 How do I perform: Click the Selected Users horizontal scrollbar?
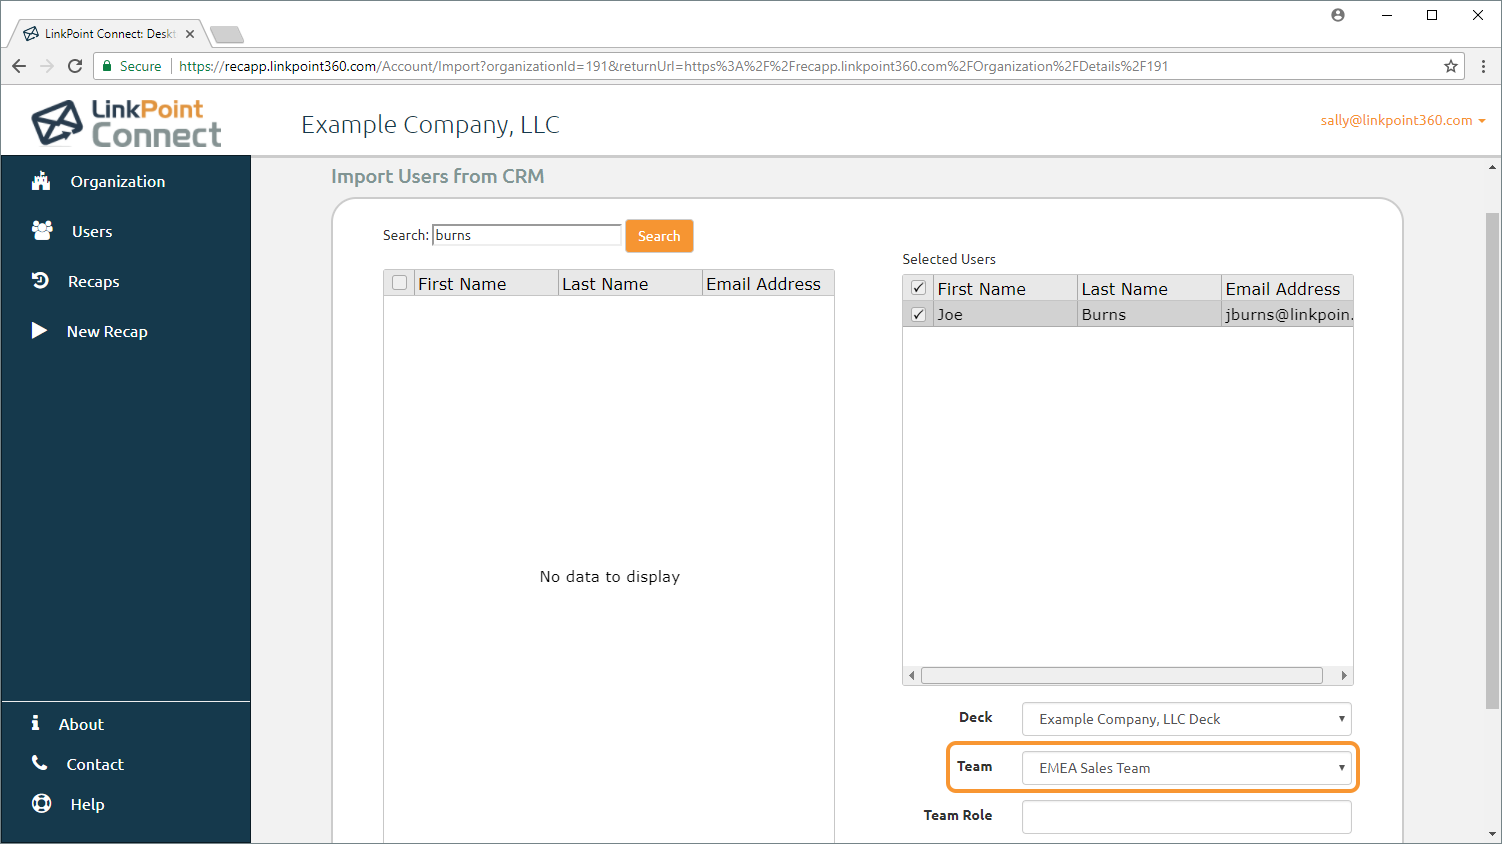pos(1121,676)
